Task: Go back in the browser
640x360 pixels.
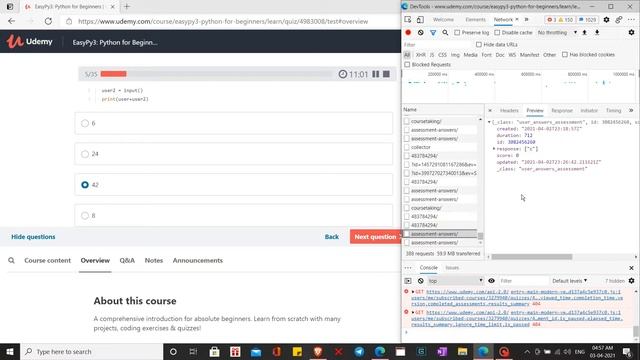Action: (11, 21)
